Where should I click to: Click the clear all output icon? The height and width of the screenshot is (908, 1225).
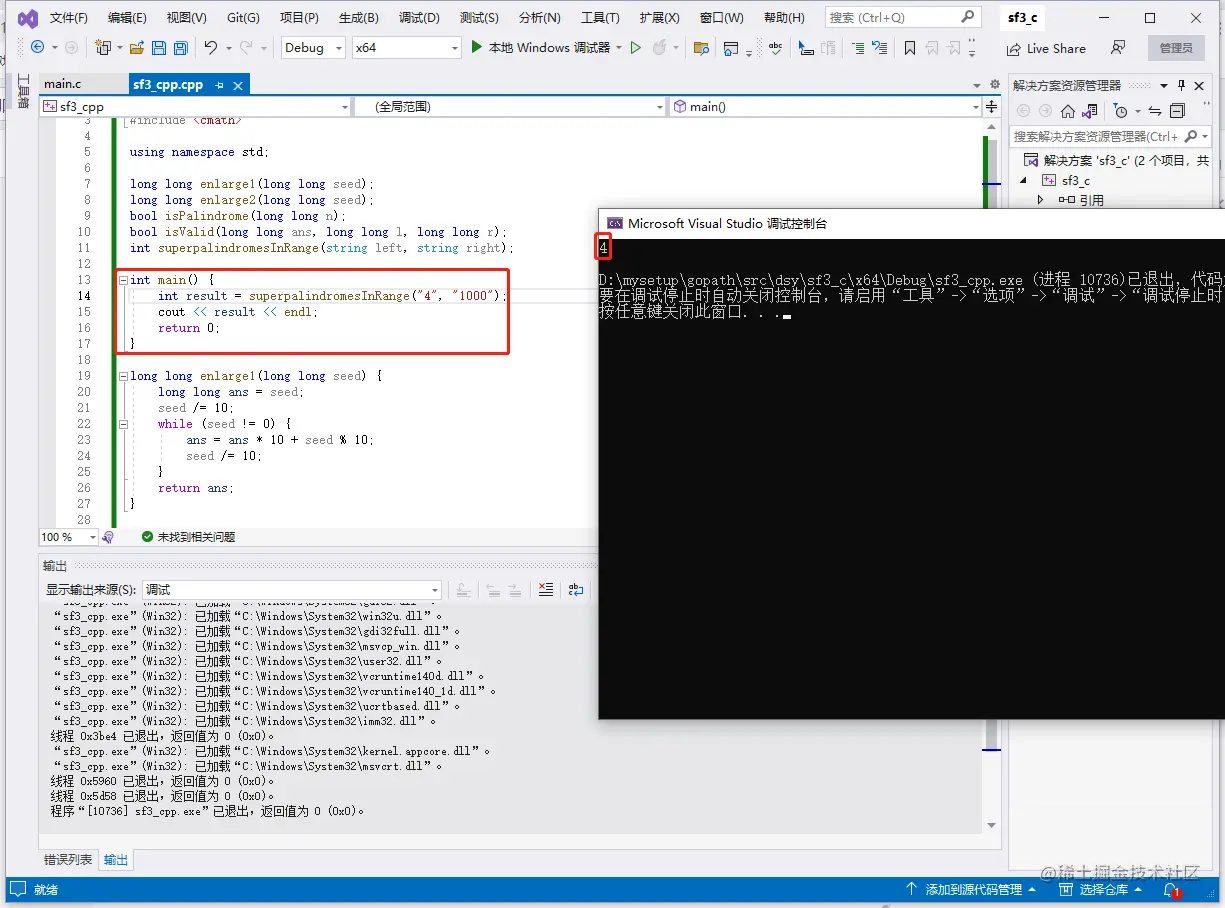tap(545, 590)
